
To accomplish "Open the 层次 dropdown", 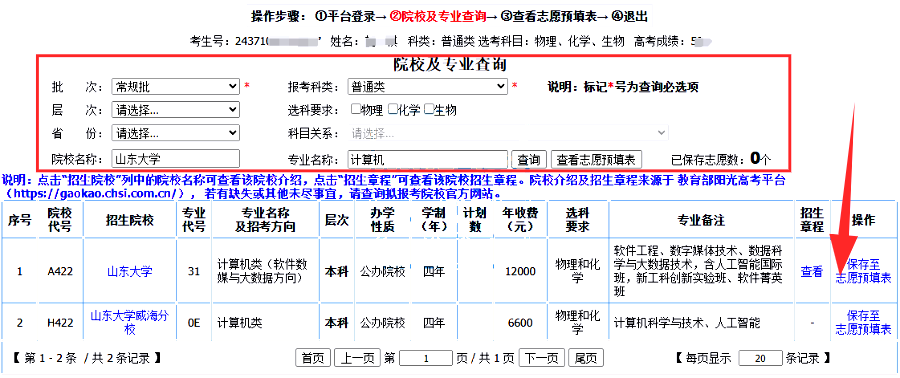I will (x=175, y=110).
